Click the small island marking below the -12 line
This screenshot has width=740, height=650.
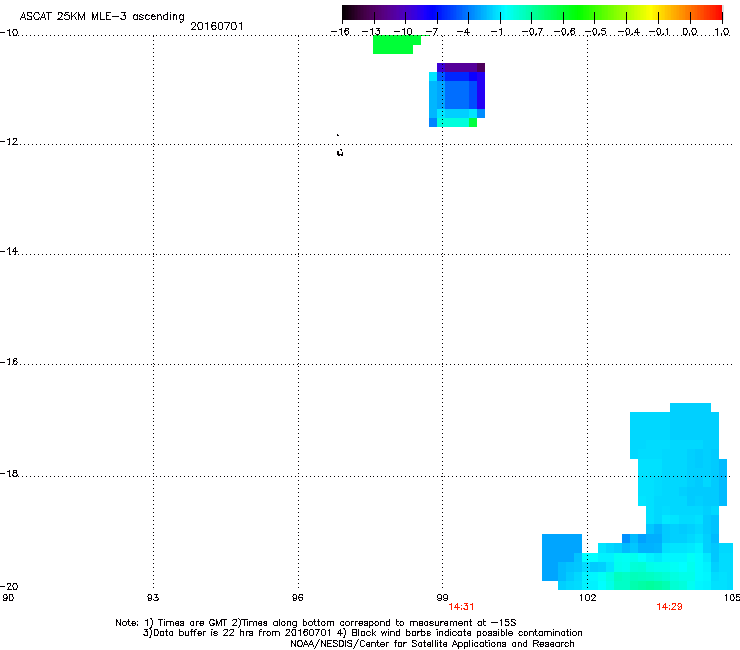[340, 152]
